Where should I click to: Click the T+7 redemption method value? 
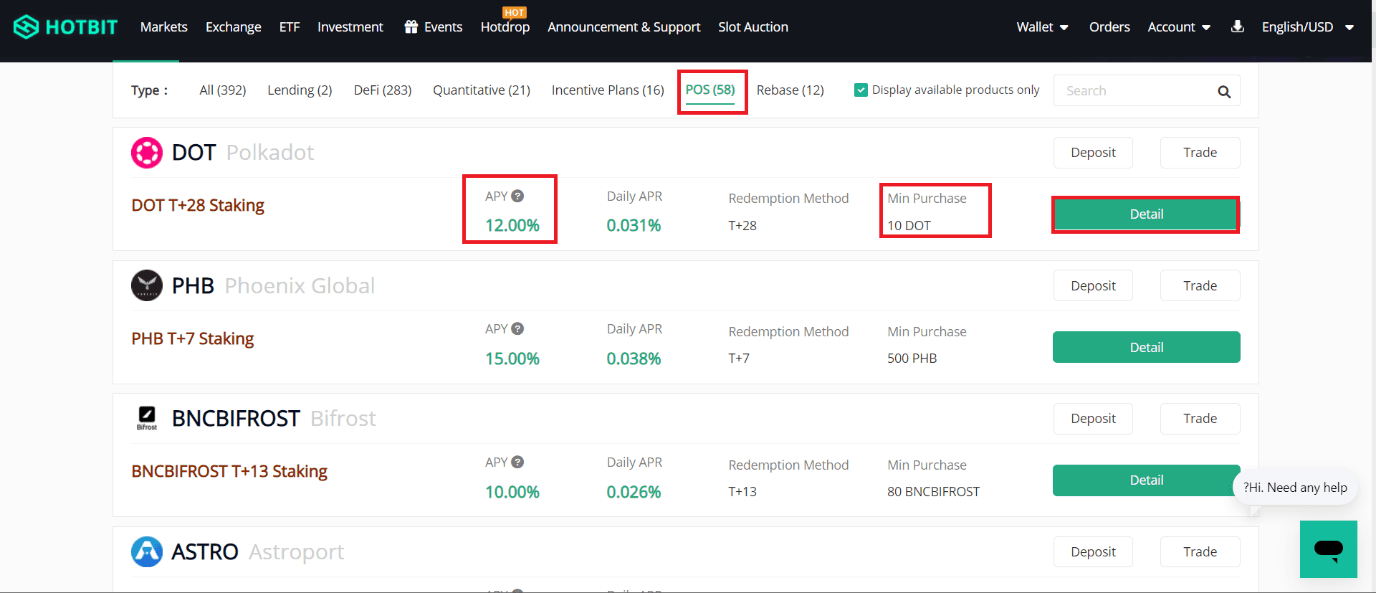(x=739, y=358)
